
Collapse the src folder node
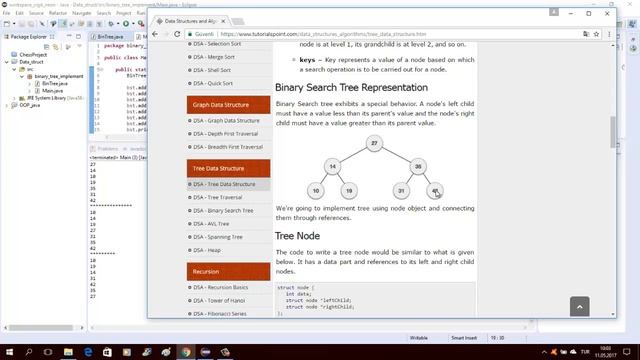pos(14,69)
